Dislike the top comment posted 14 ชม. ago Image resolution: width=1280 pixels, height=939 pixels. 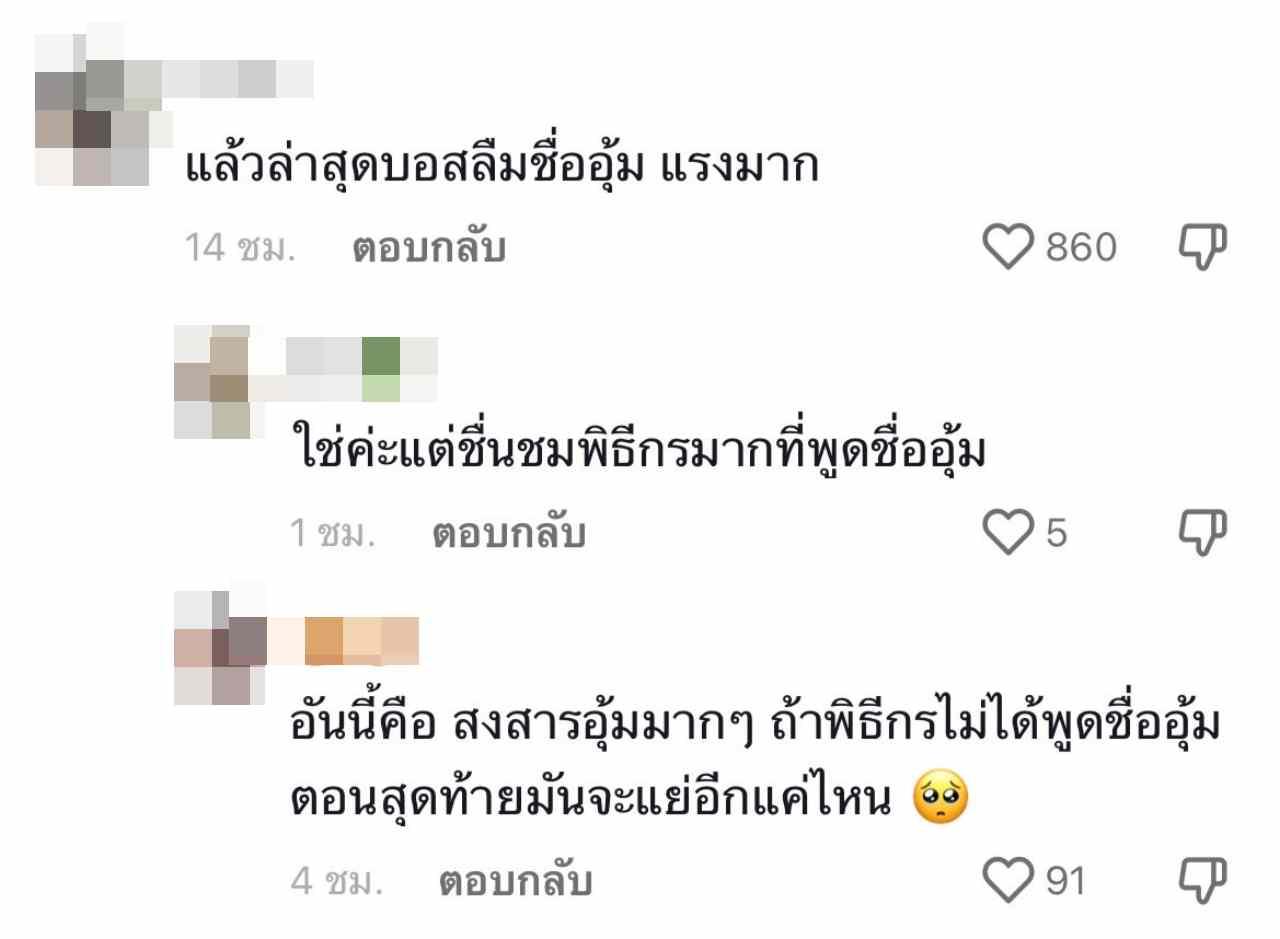[x=1203, y=247]
